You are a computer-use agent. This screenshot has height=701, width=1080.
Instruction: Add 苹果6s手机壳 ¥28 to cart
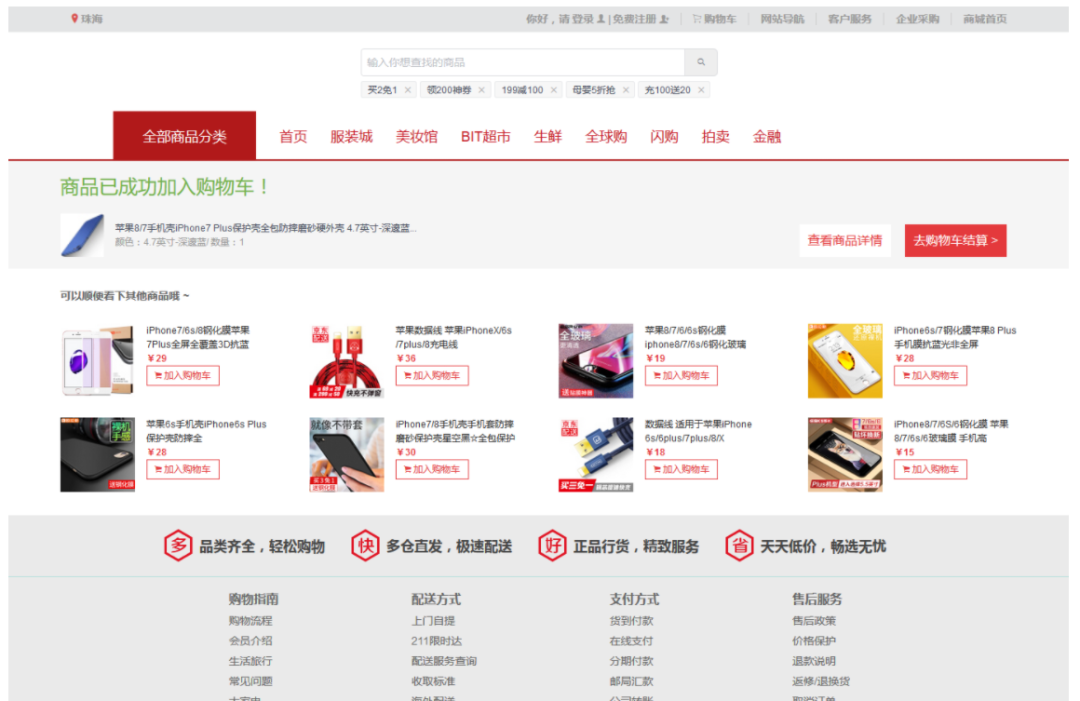183,470
